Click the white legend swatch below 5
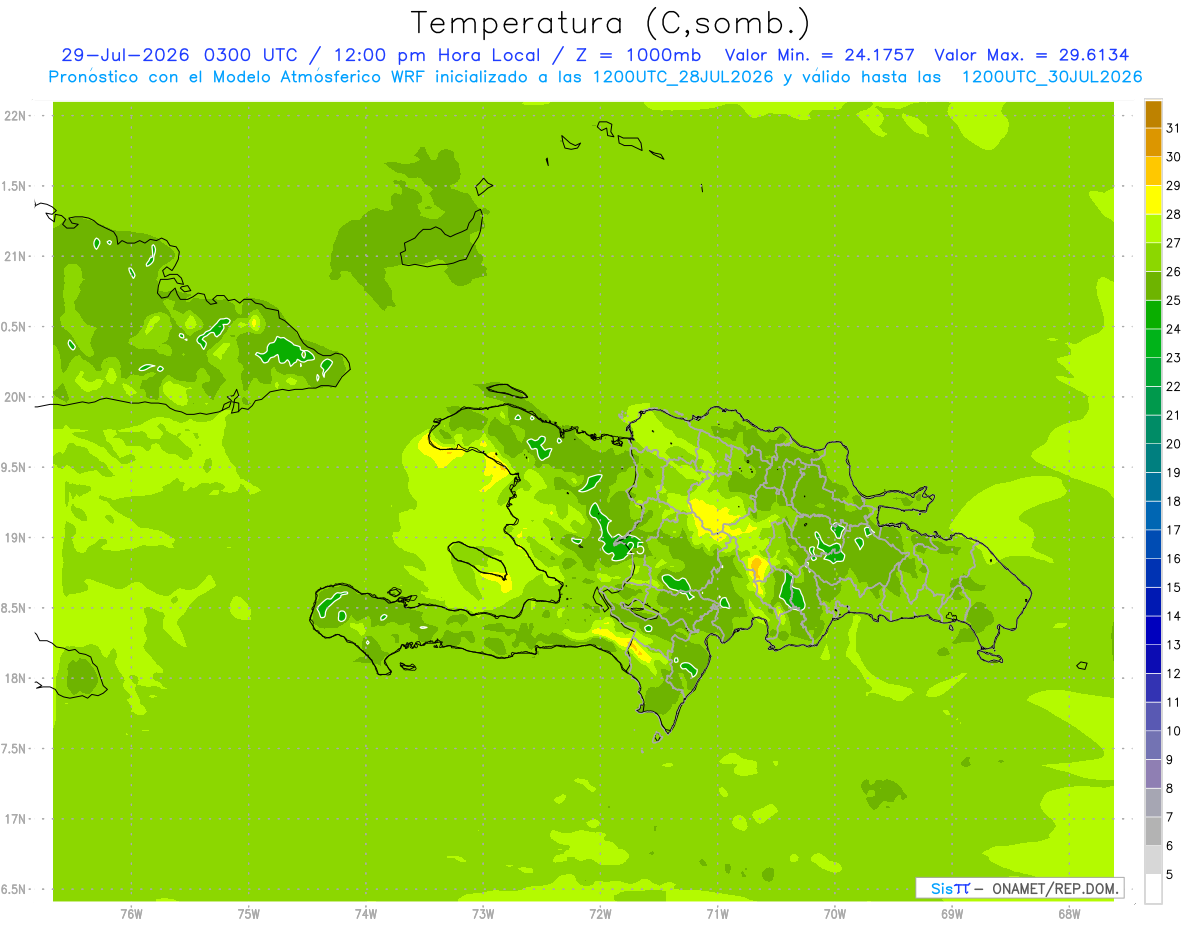 1153,888
